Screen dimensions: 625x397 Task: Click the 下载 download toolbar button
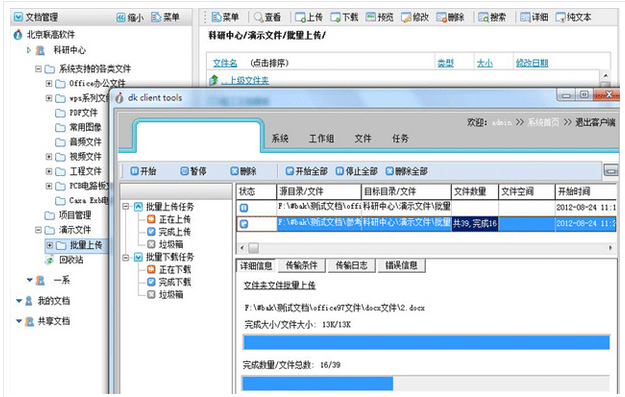point(344,17)
